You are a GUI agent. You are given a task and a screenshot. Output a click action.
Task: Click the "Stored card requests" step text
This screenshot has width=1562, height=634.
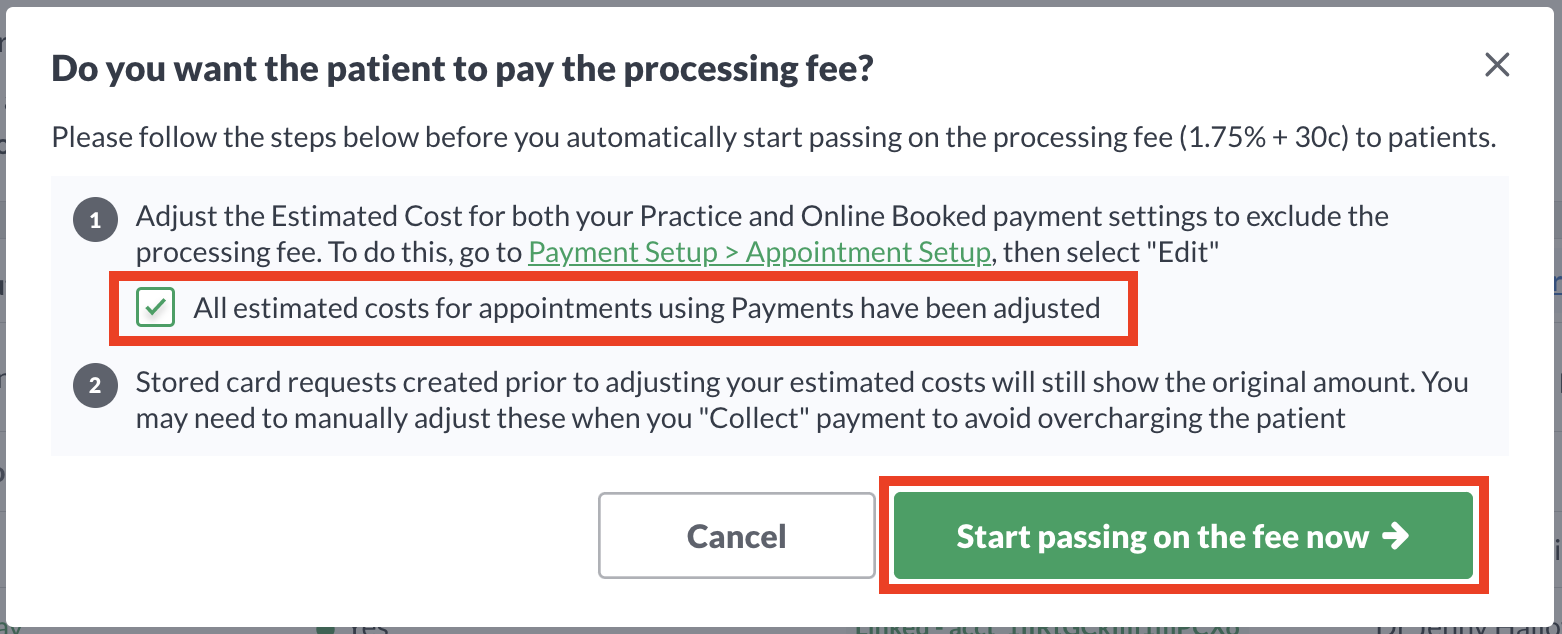coord(802,400)
